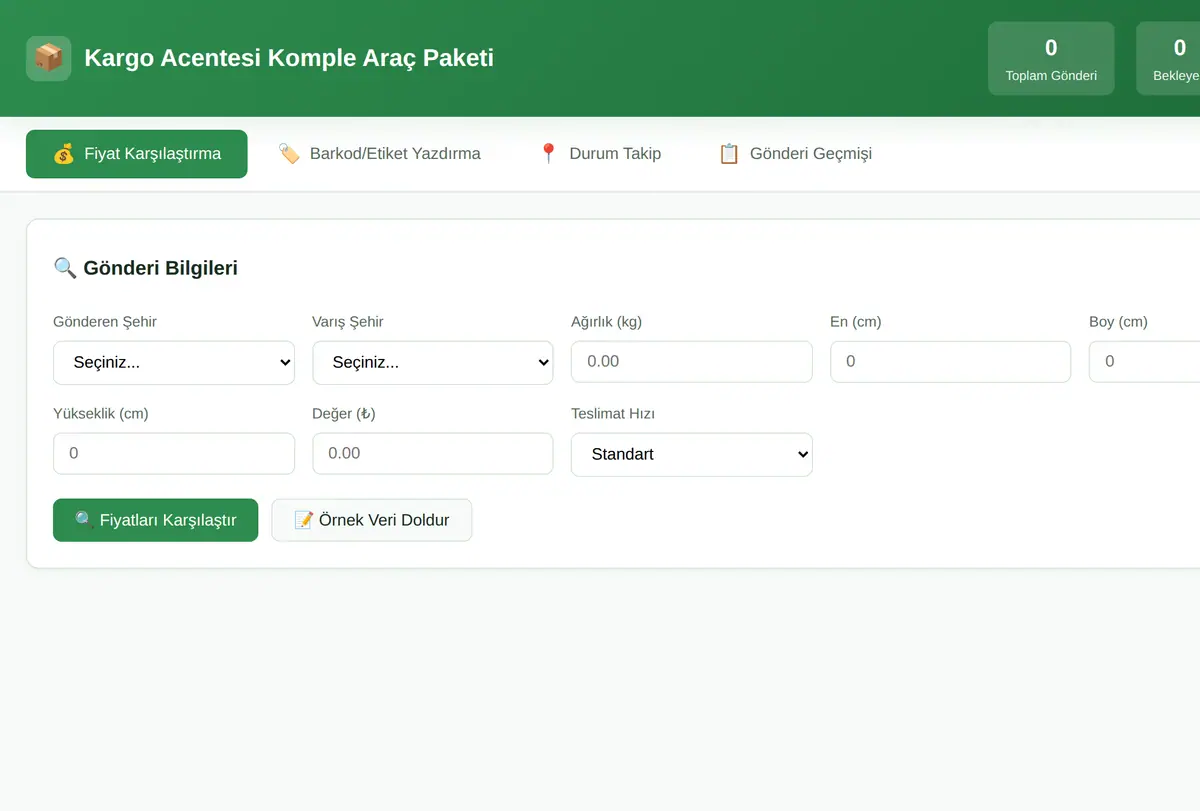
Task: Select the En (cm) input field
Action: (951, 361)
